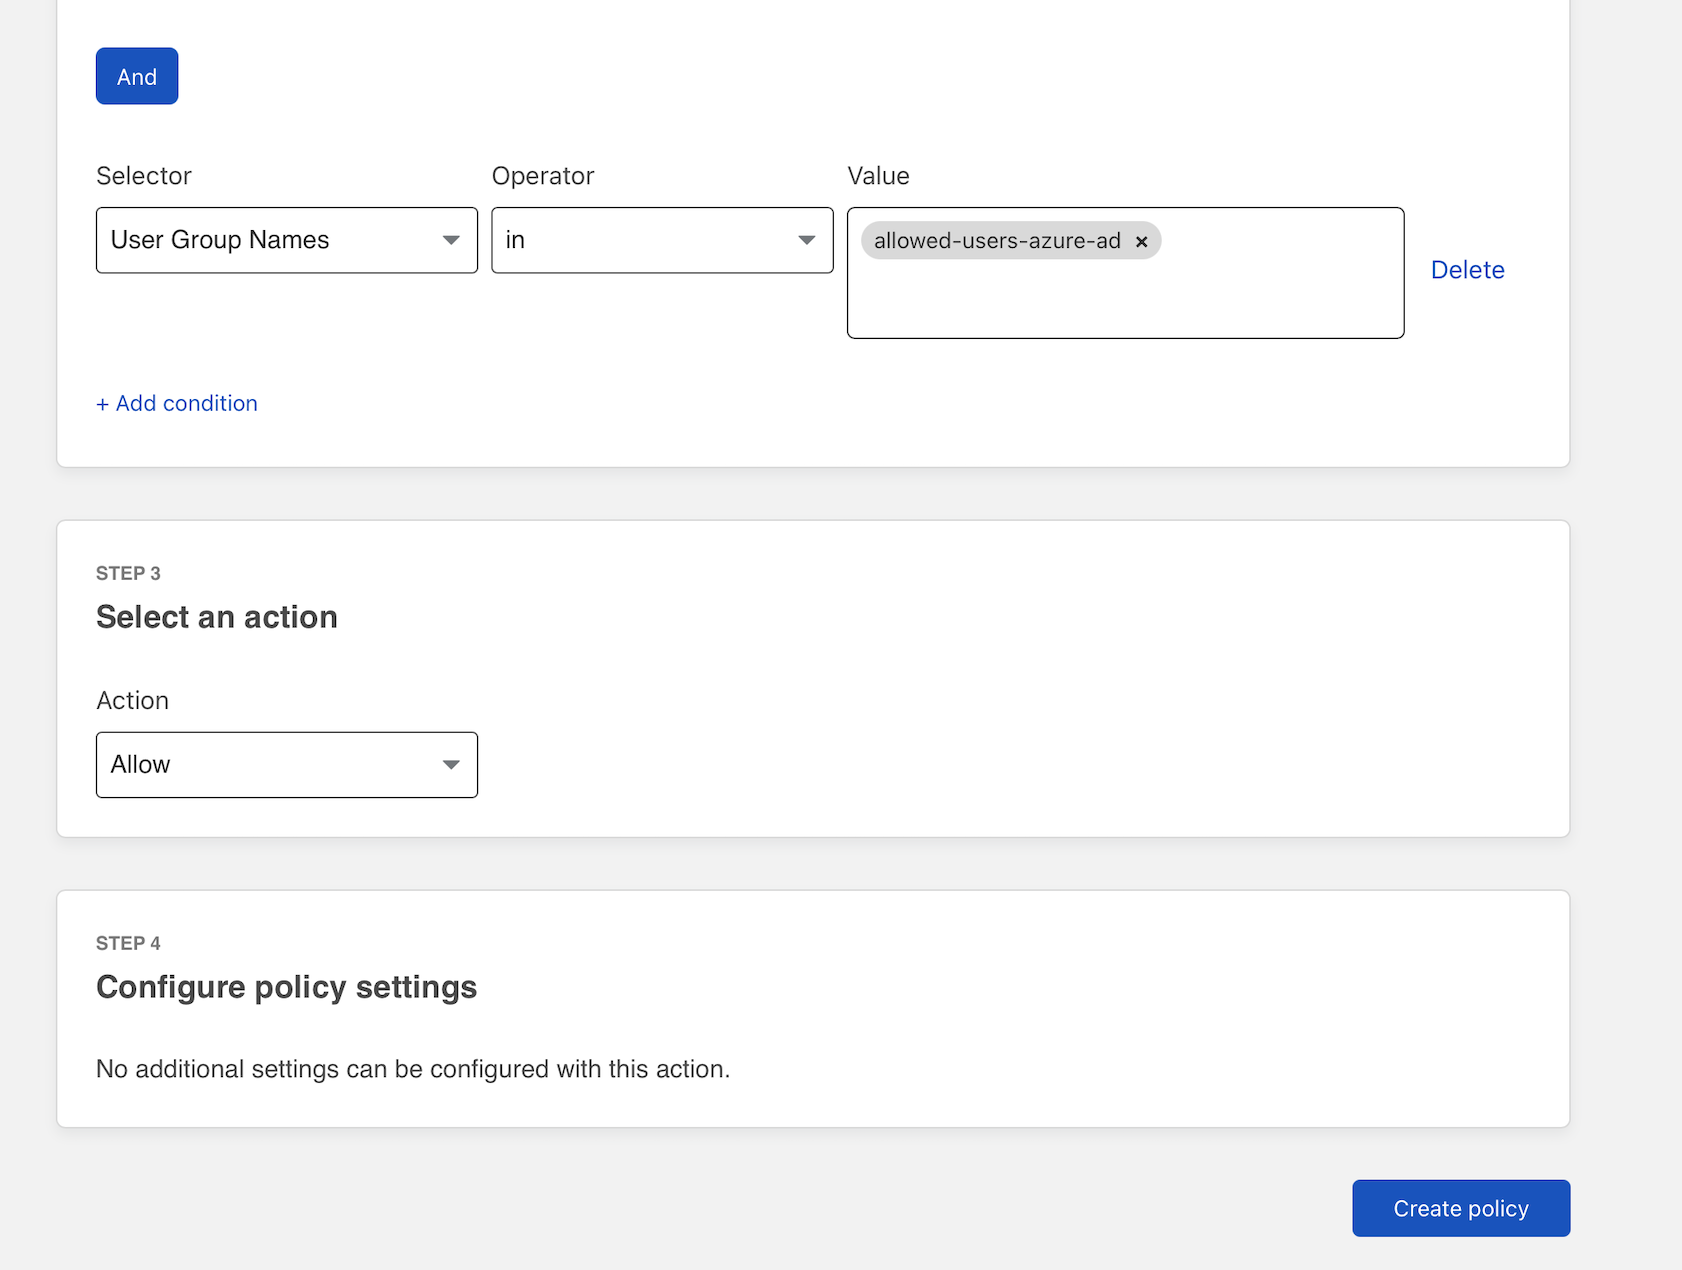Click the "No additional settings" message text

(413, 1069)
